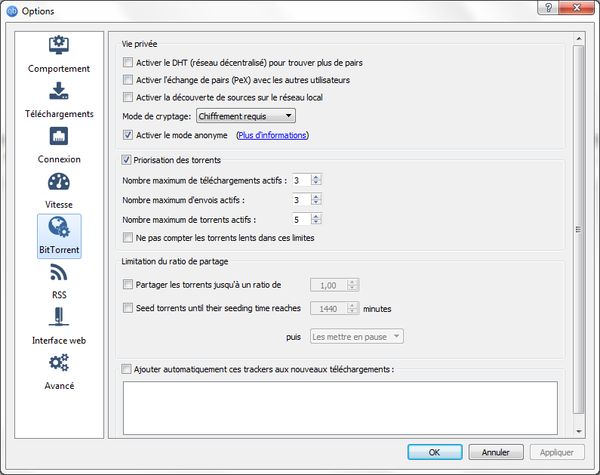Click the Appliquer button

[x=557, y=452]
